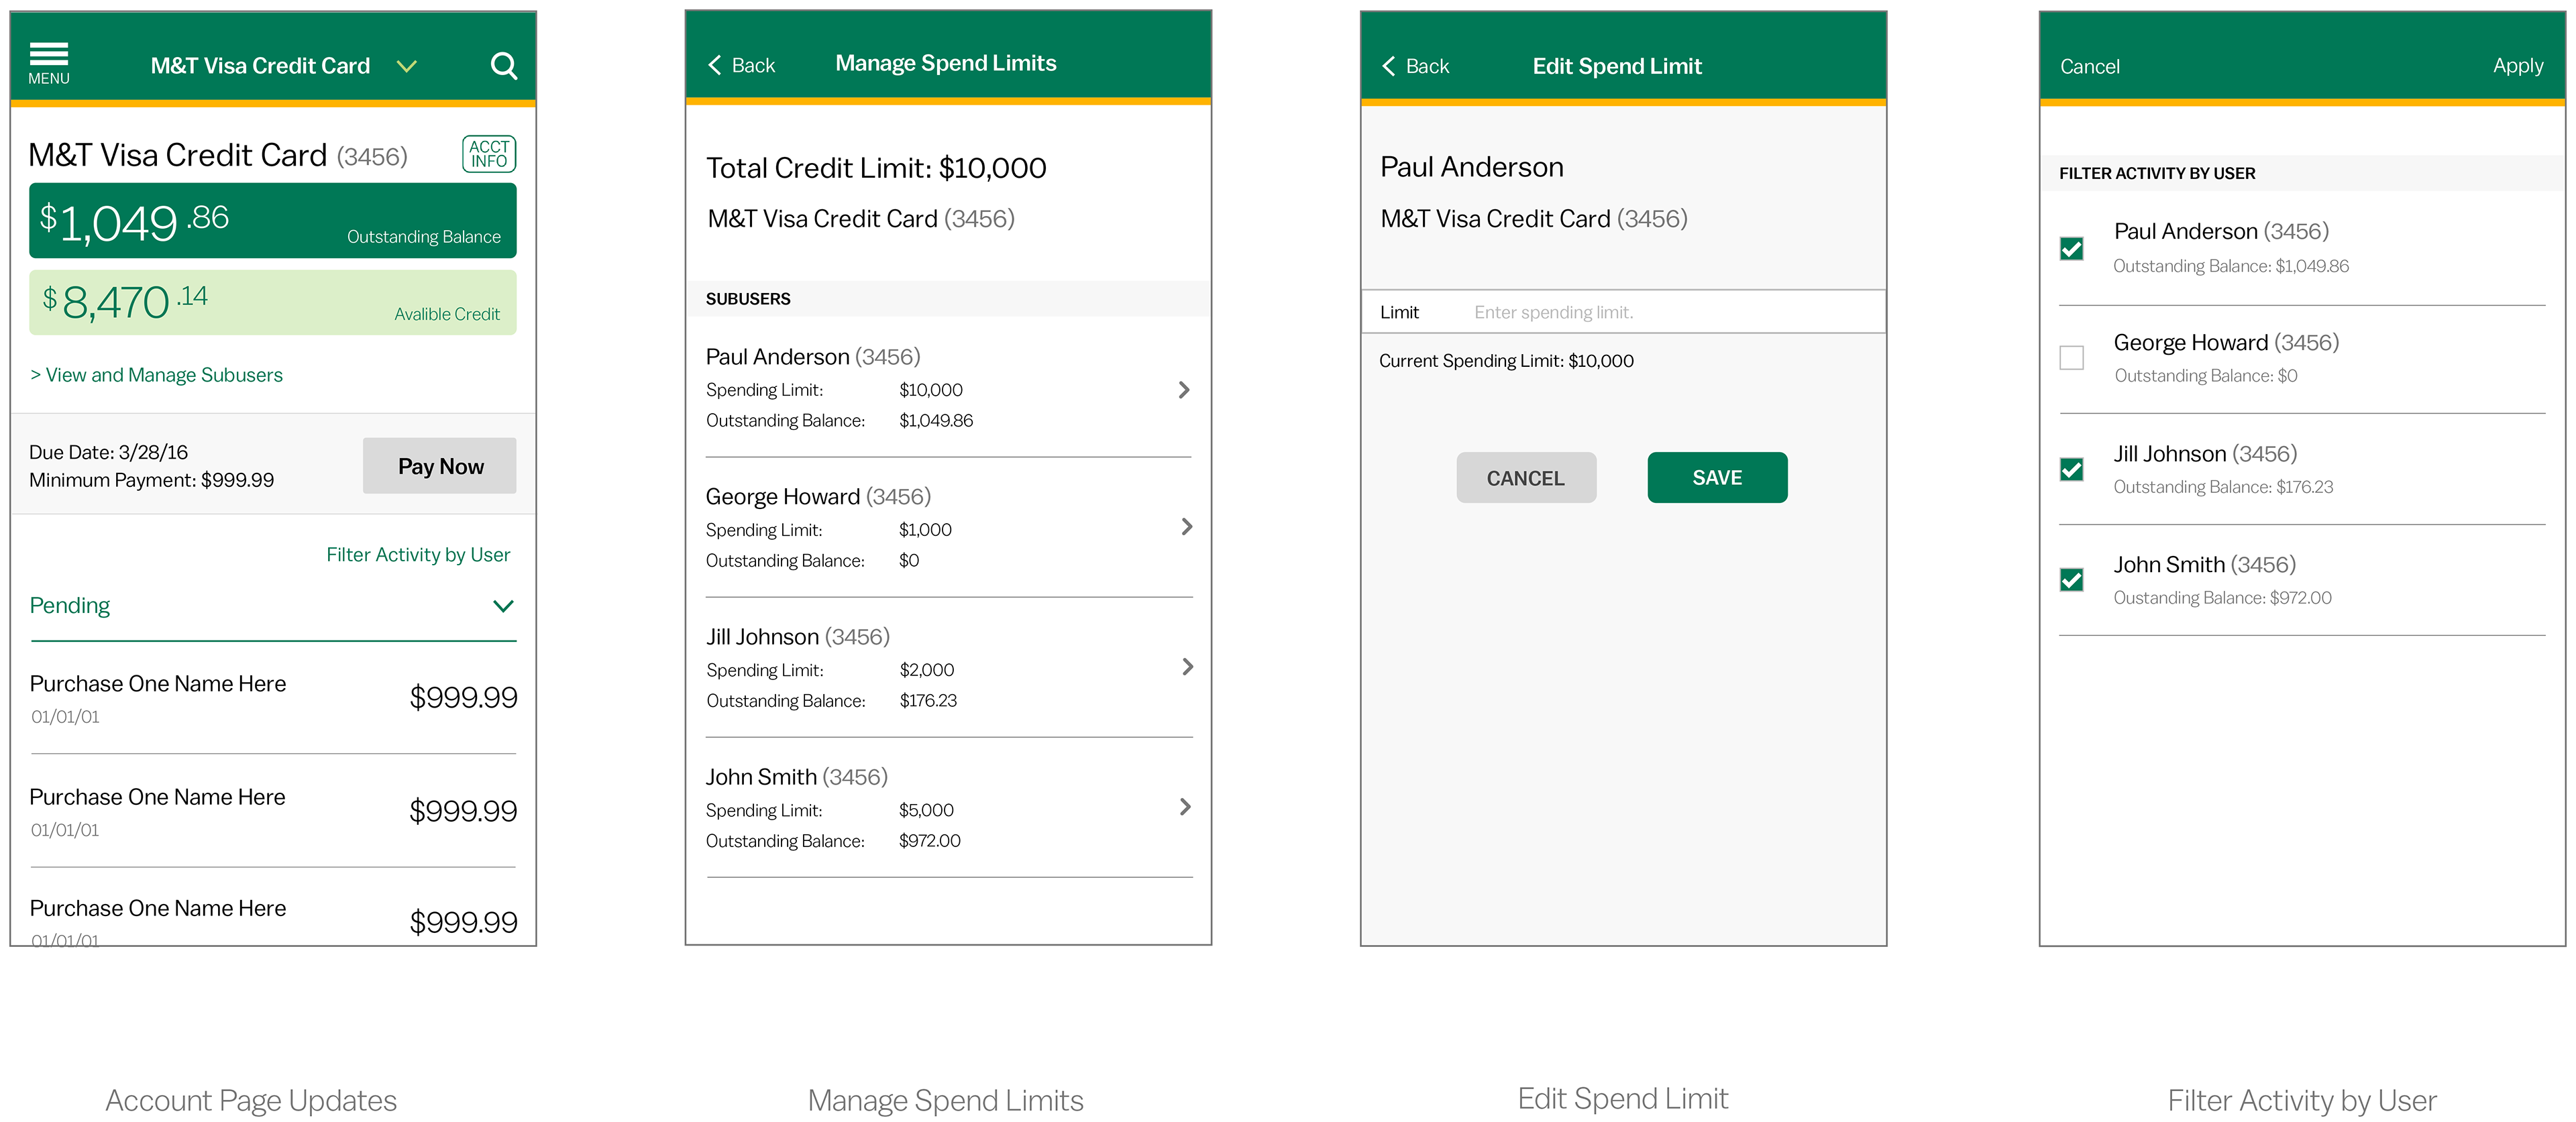Select Jill Johnson (3456) subuser name in Manage Spend Limits
2576x1122 pixels.
click(798, 637)
